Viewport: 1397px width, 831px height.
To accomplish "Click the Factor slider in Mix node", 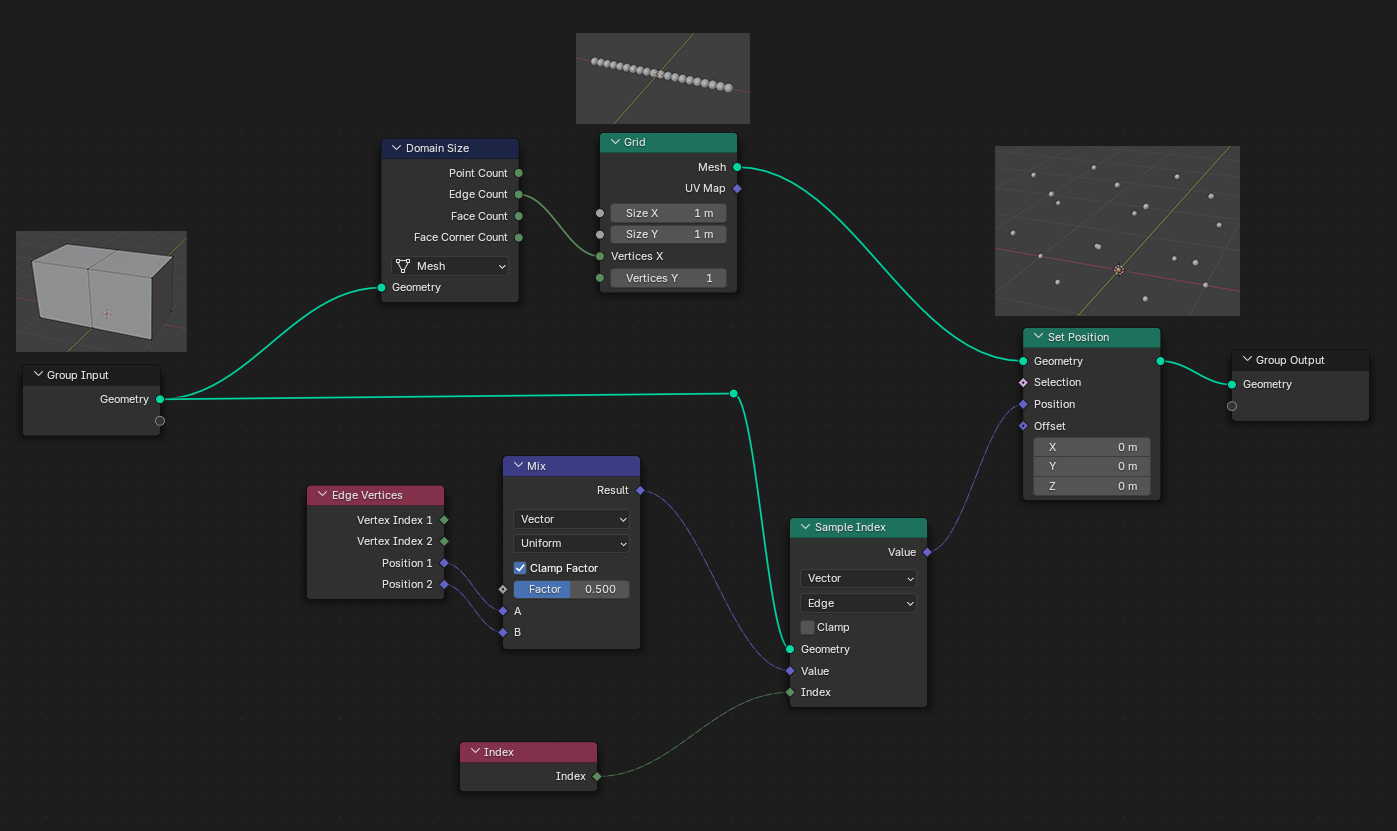I will [571, 589].
